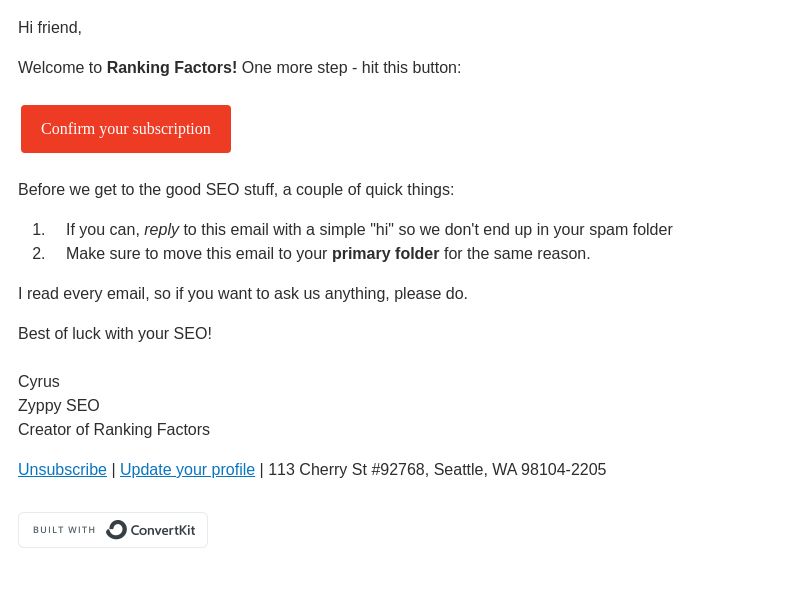Click the Zyppy SEO signature line

[x=59, y=406]
